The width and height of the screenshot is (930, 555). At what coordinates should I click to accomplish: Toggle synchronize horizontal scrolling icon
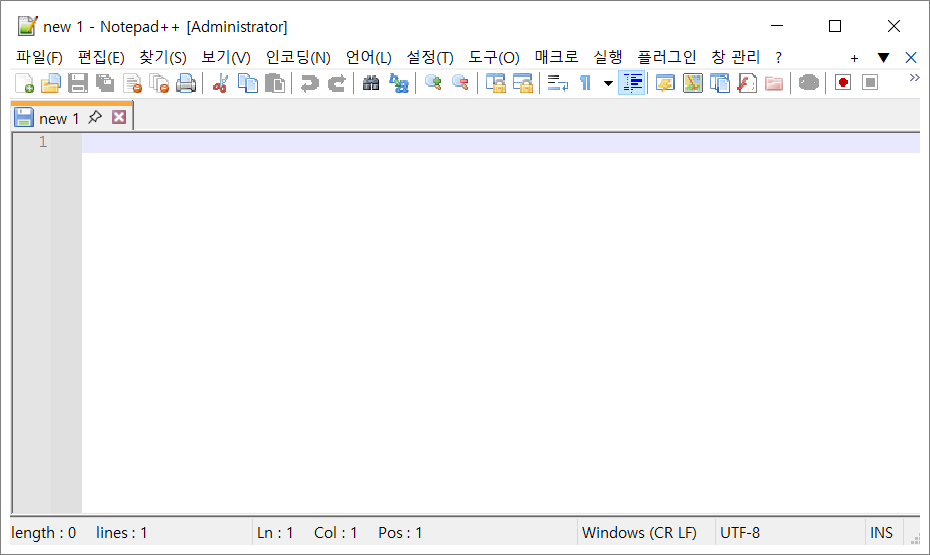tap(523, 83)
